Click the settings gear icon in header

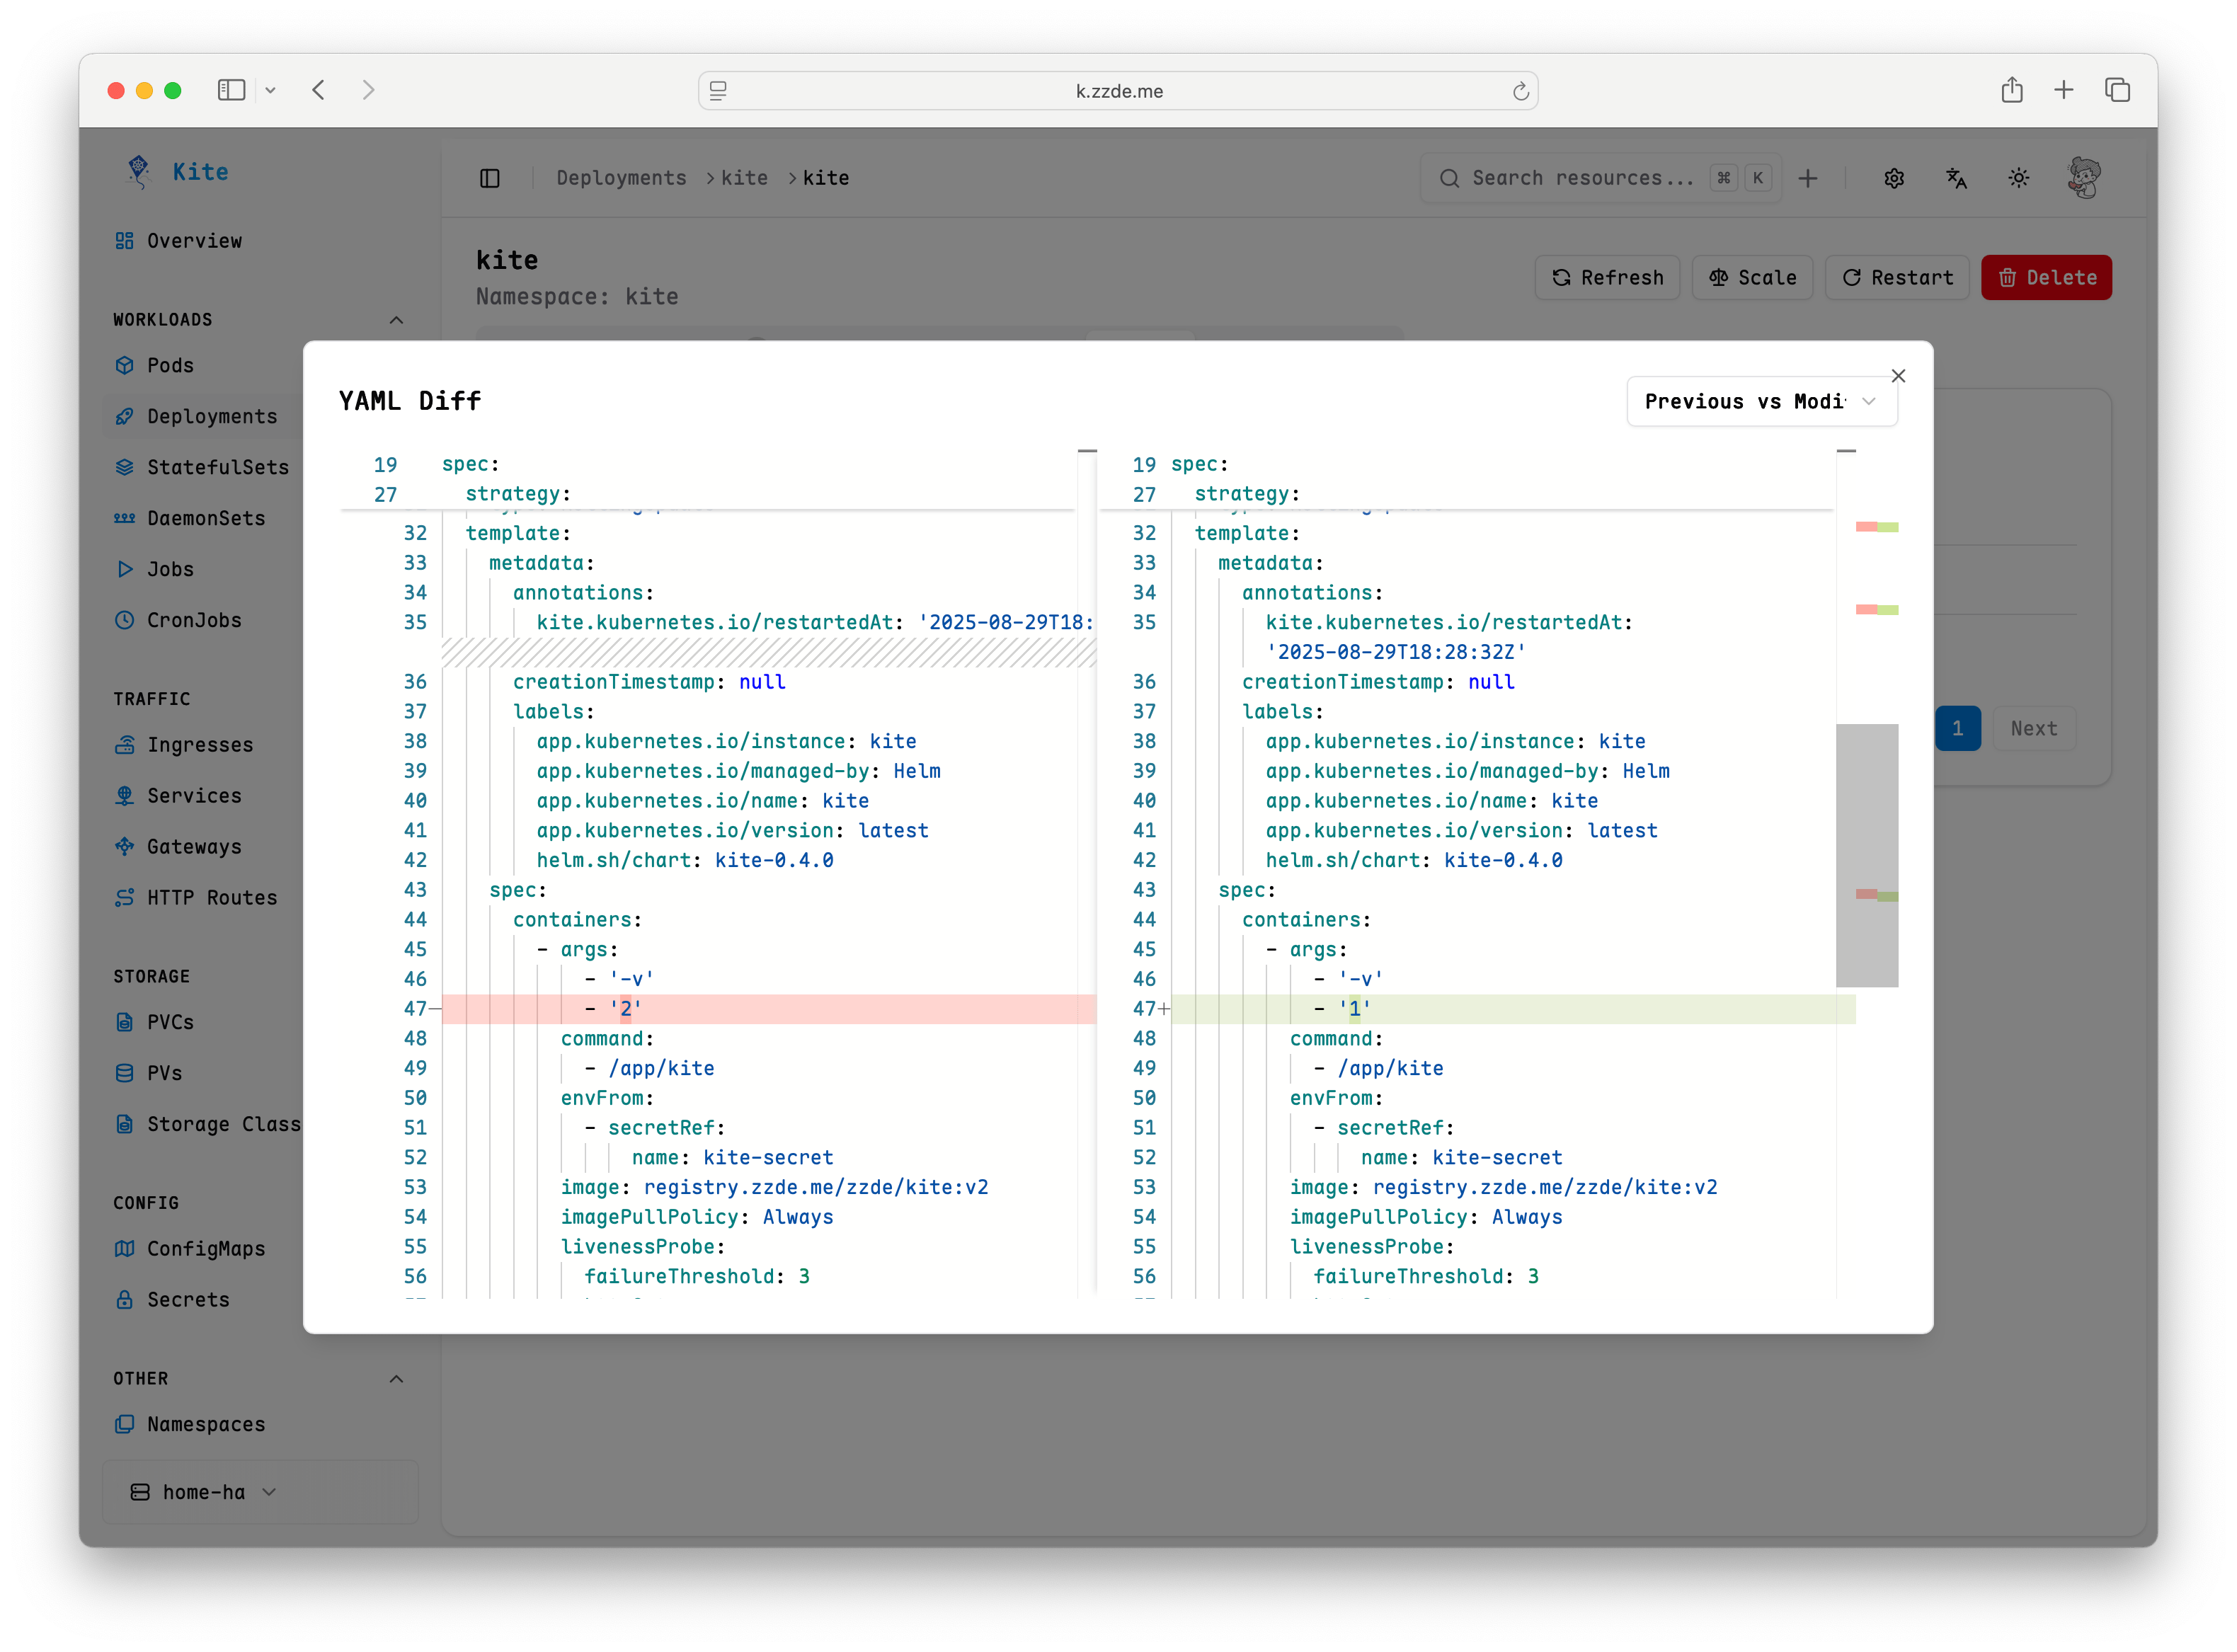1894,178
